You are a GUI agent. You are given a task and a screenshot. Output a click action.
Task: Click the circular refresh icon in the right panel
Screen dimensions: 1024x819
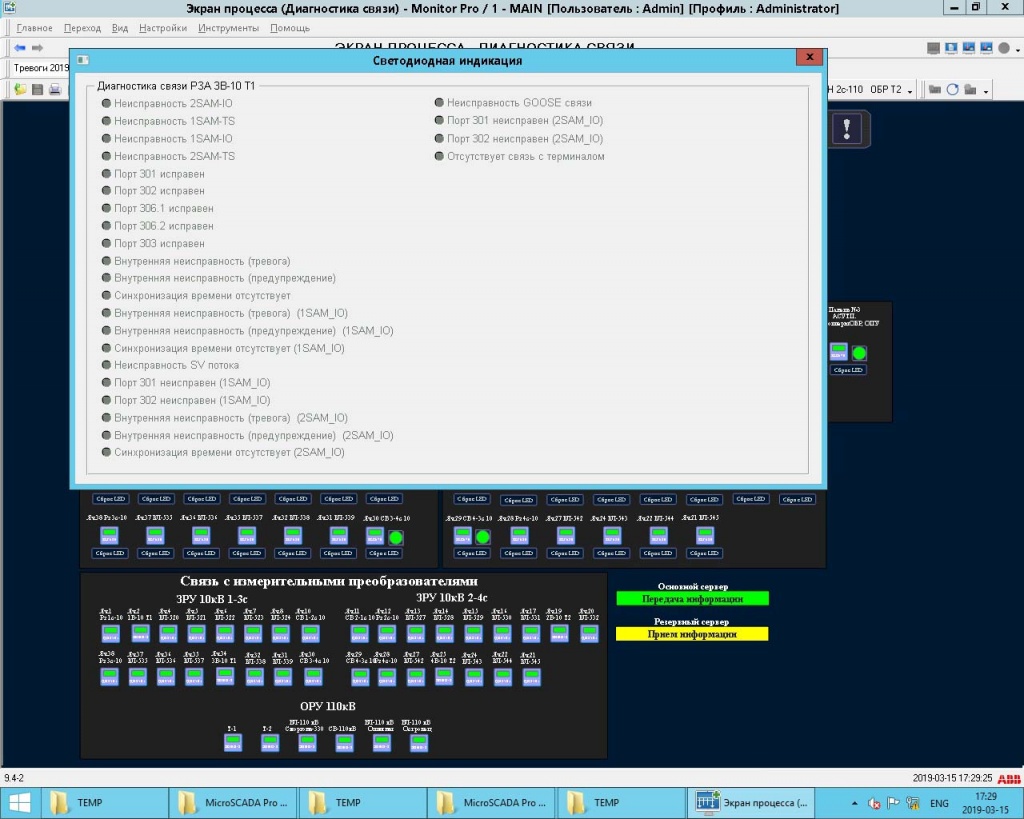[952, 90]
